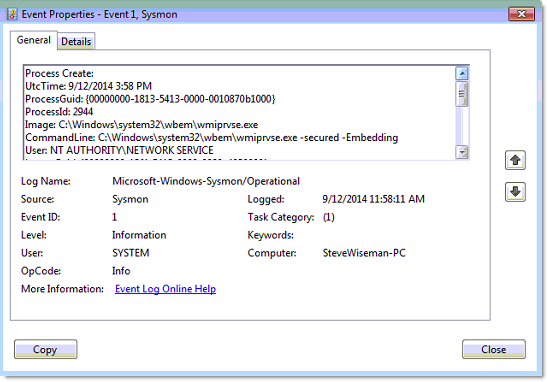Switch to the Details tab

(x=76, y=41)
